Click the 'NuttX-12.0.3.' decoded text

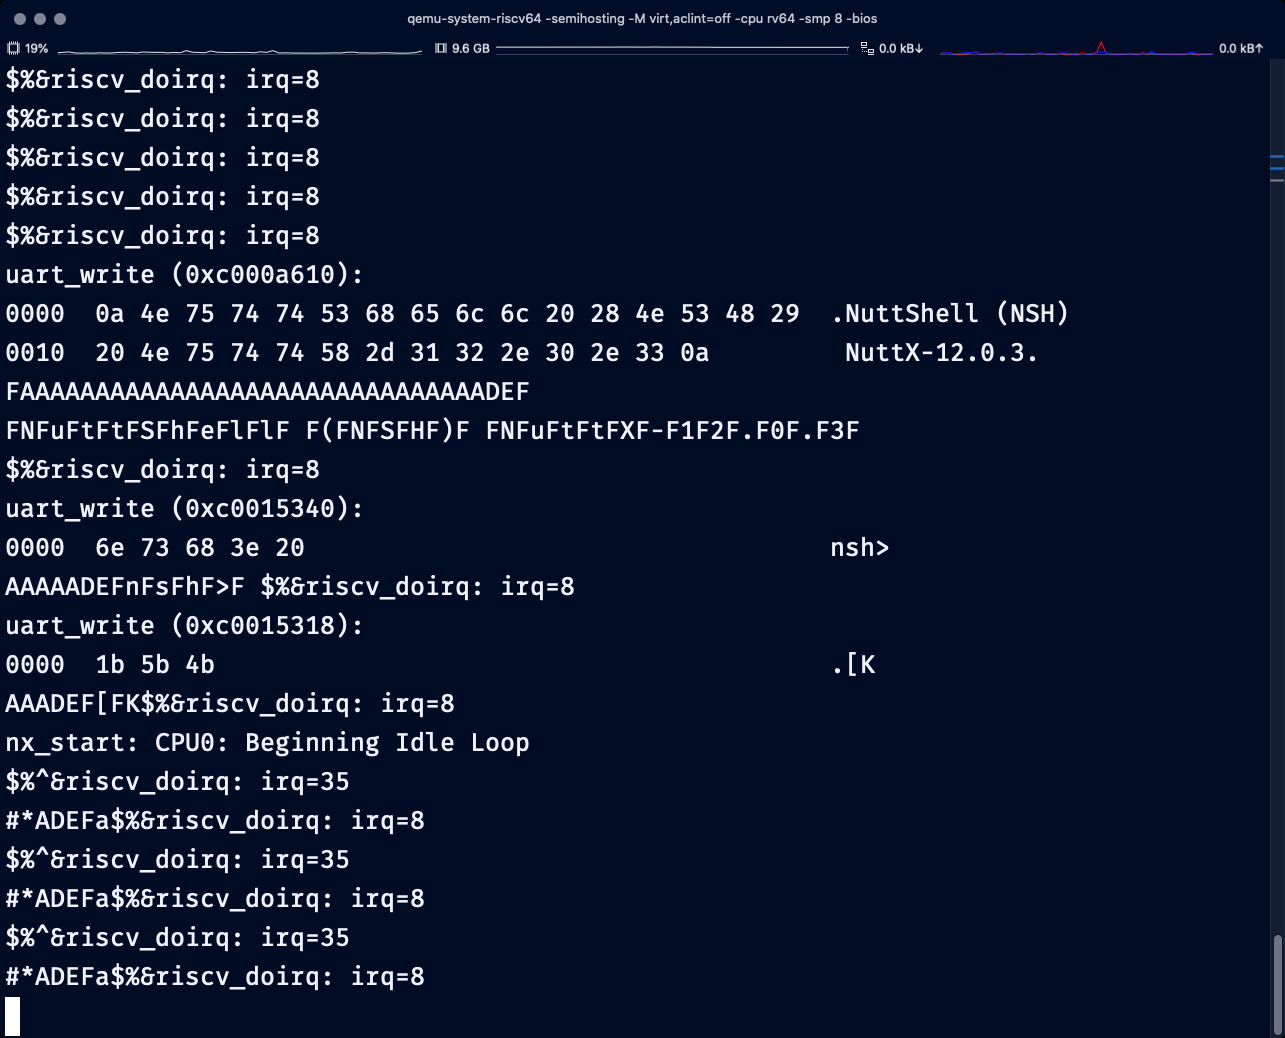pos(942,353)
